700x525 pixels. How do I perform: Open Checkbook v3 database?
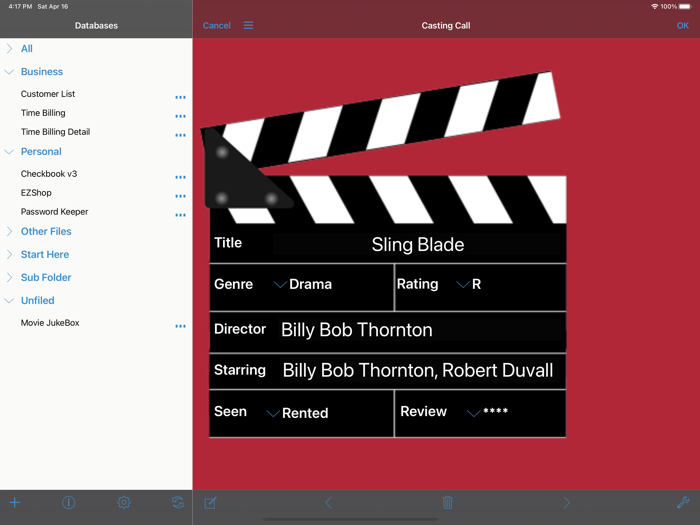coord(49,174)
